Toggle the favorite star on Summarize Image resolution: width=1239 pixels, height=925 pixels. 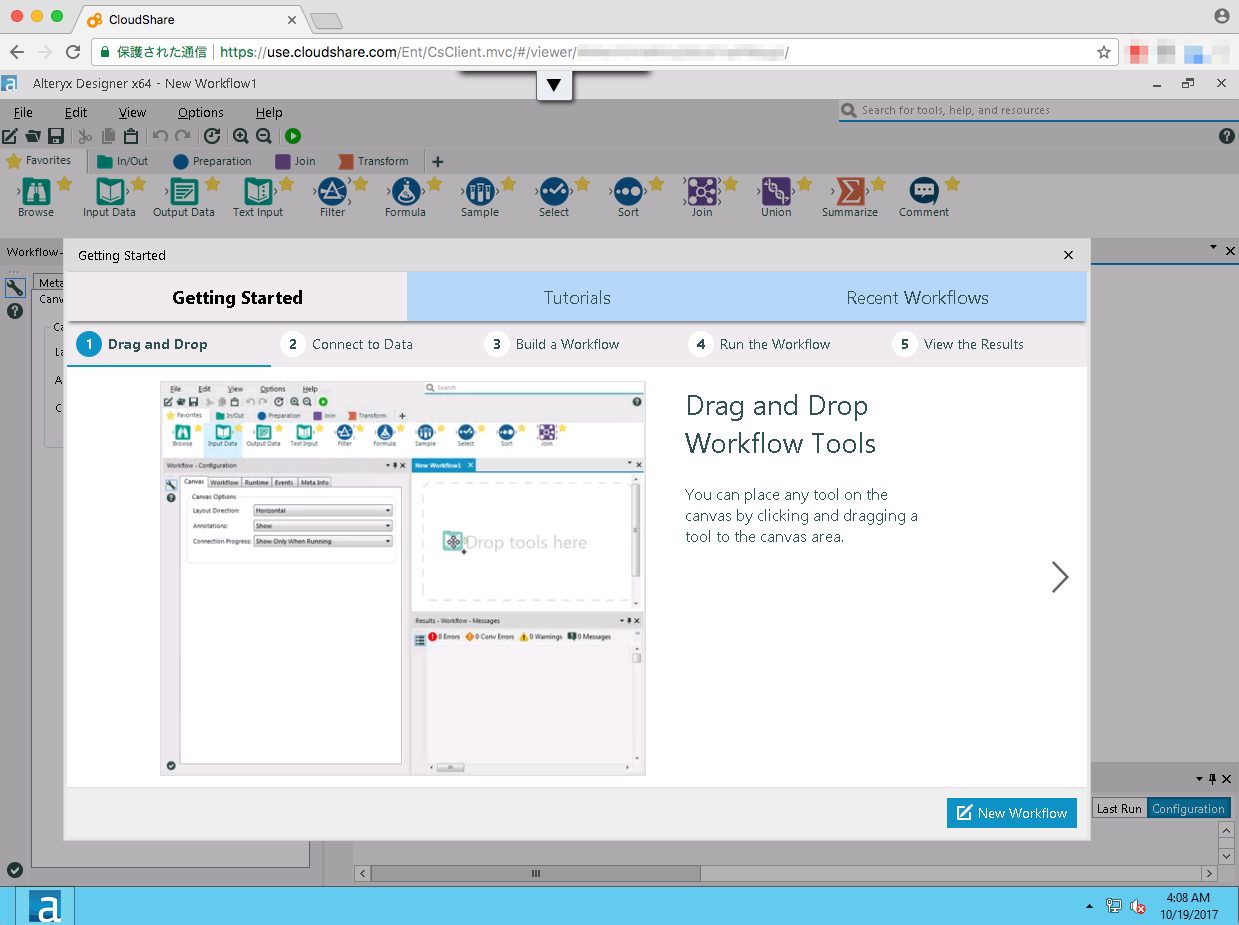coord(879,184)
